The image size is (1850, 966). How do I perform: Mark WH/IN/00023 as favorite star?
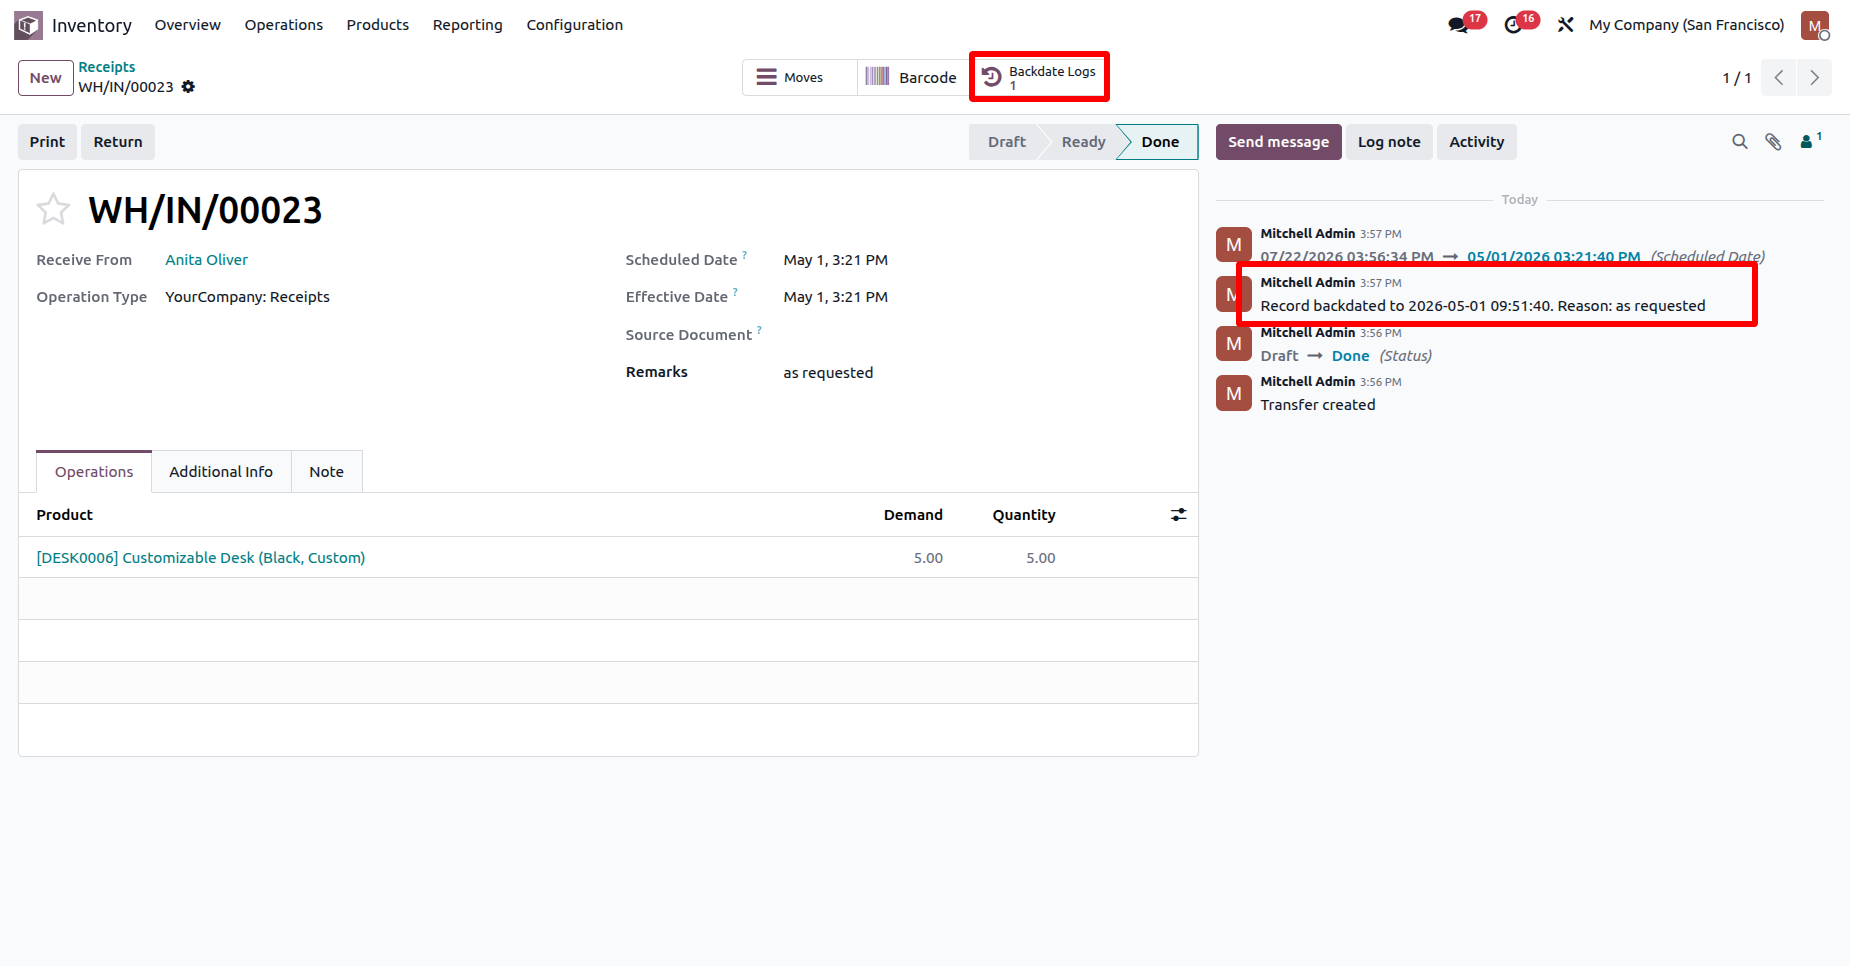pos(53,209)
